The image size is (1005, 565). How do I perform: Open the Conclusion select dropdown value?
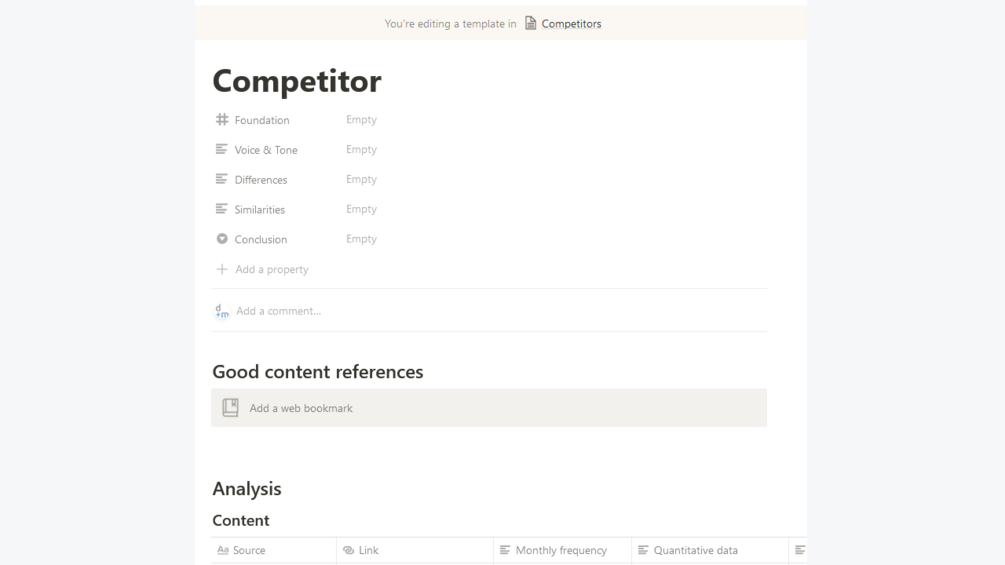point(361,240)
